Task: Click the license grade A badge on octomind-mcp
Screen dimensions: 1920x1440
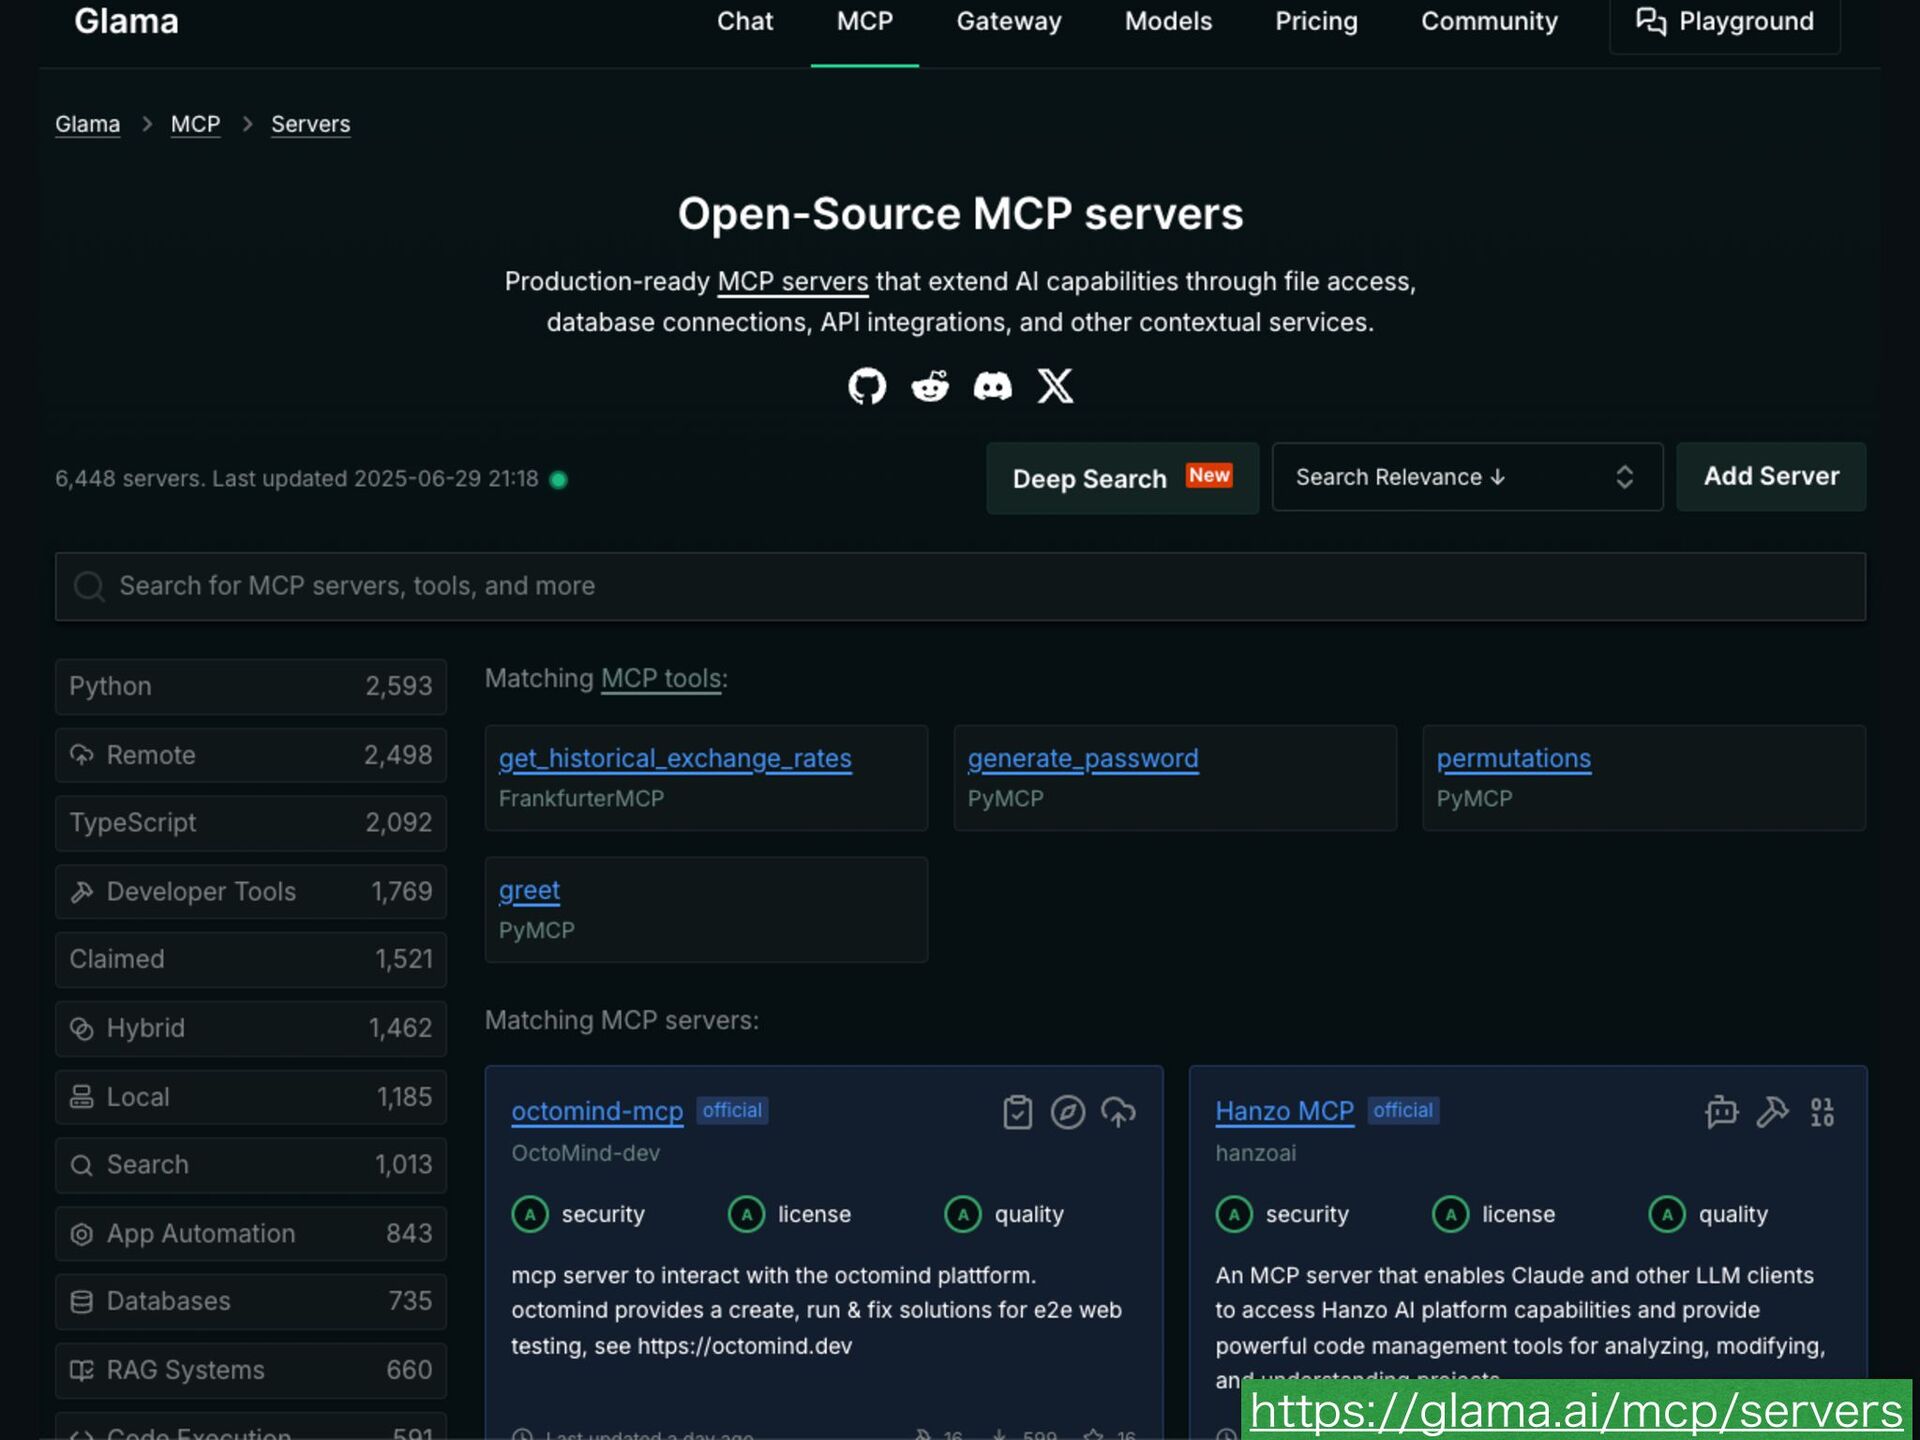Action: (x=746, y=1214)
